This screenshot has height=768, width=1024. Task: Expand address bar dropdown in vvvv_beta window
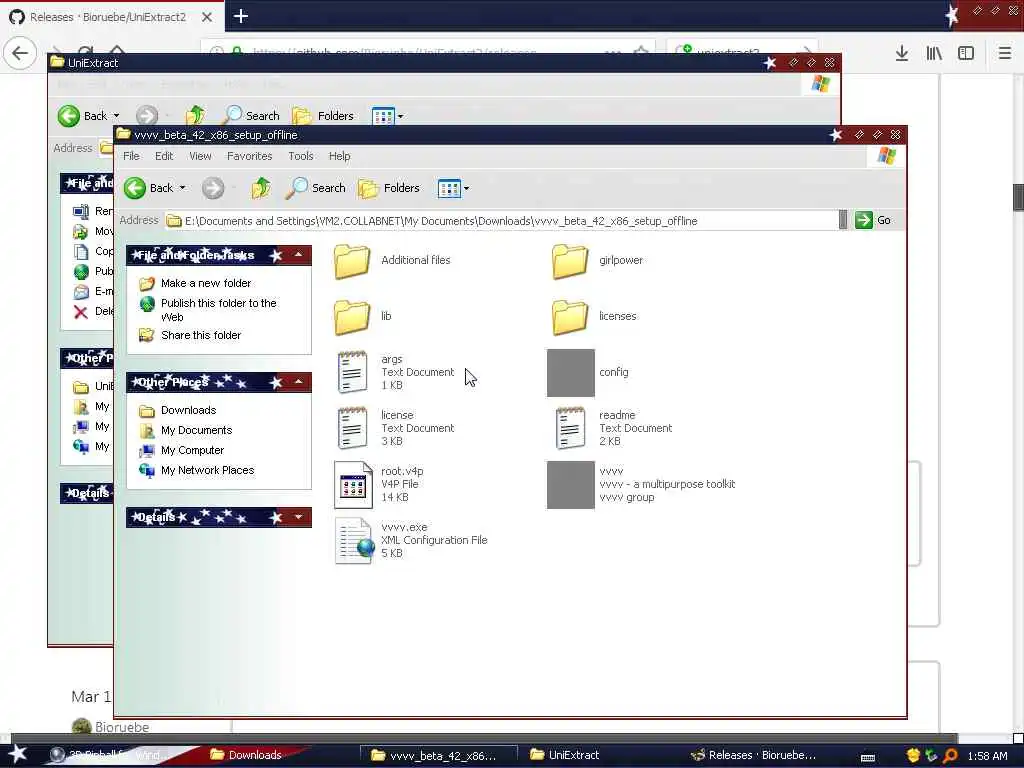(843, 220)
